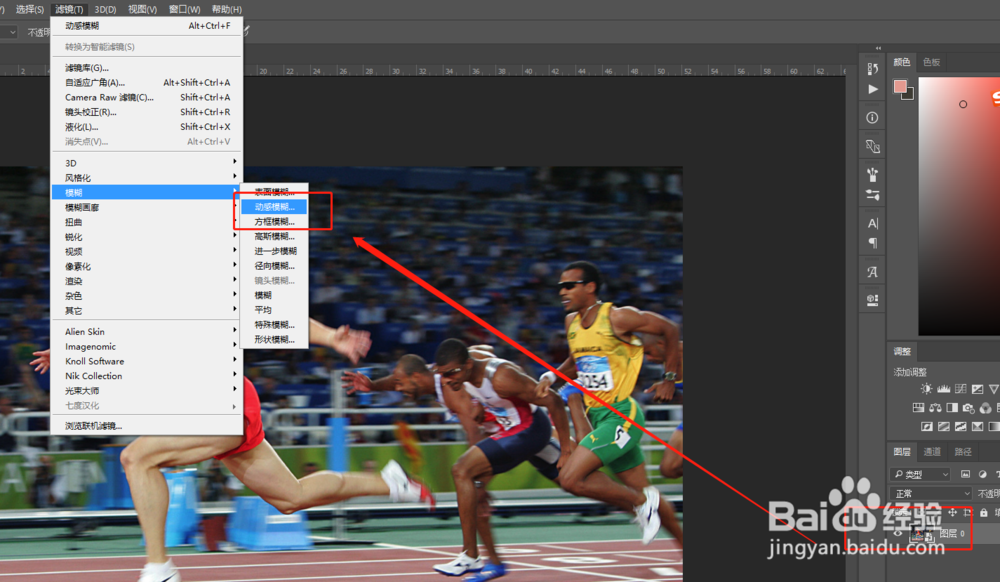The width and height of the screenshot is (1000, 582).
Task: Expand the Alien Skin submenu
Action: point(147,331)
